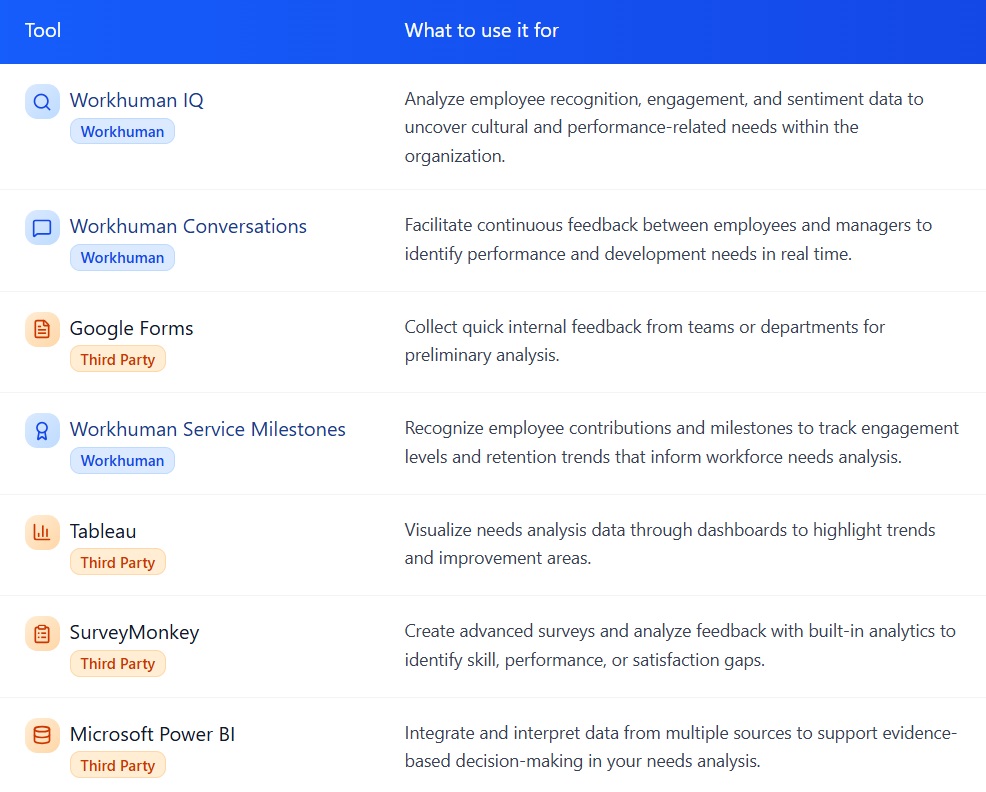Click the Third Party label under Microsoft Power BI
Image resolution: width=986 pixels, height=792 pixels.
pyautogui.click(x=118, y=765)
